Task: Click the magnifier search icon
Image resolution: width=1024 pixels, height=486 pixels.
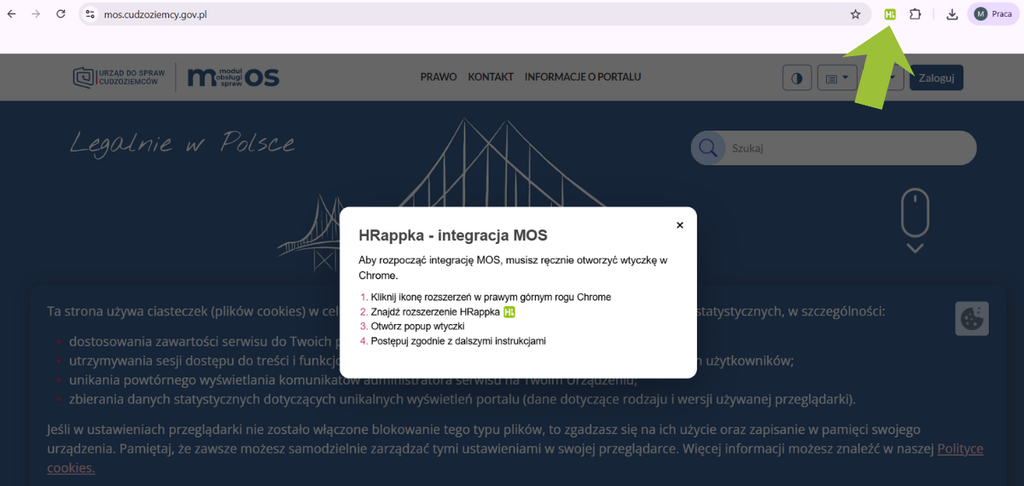Action: (708, 148)
